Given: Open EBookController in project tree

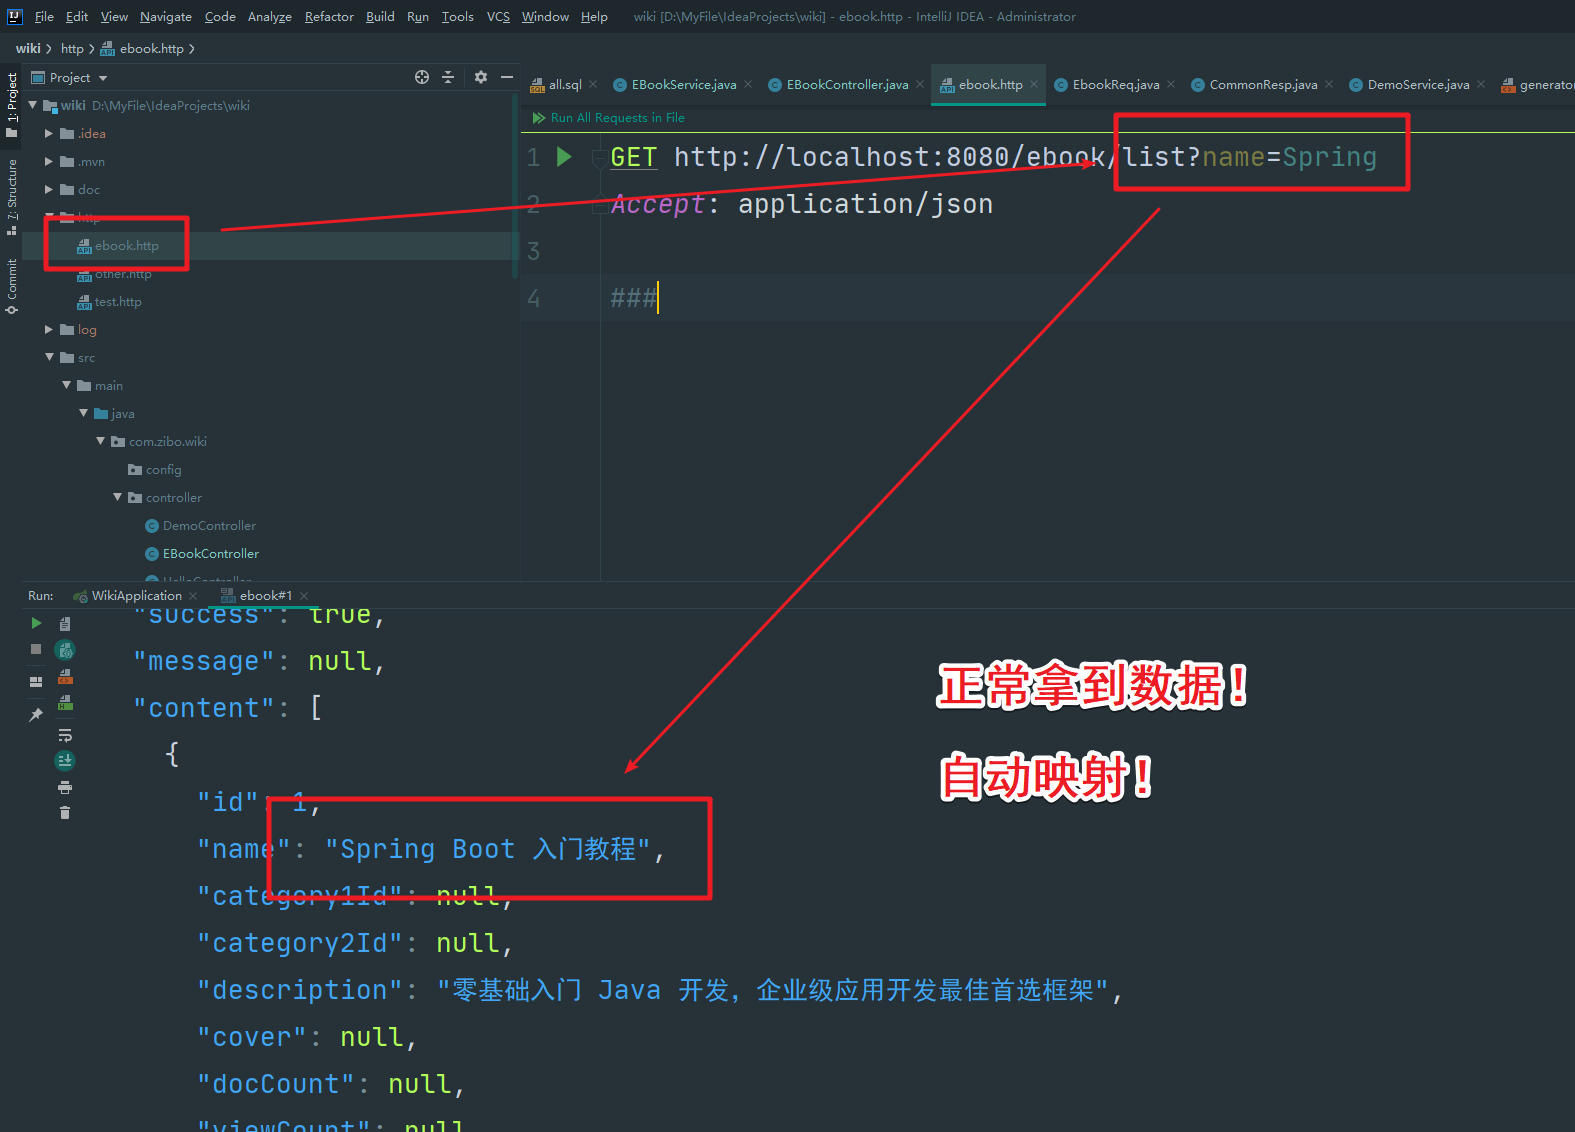Looking at the screenshot, I should click(210, 553).
